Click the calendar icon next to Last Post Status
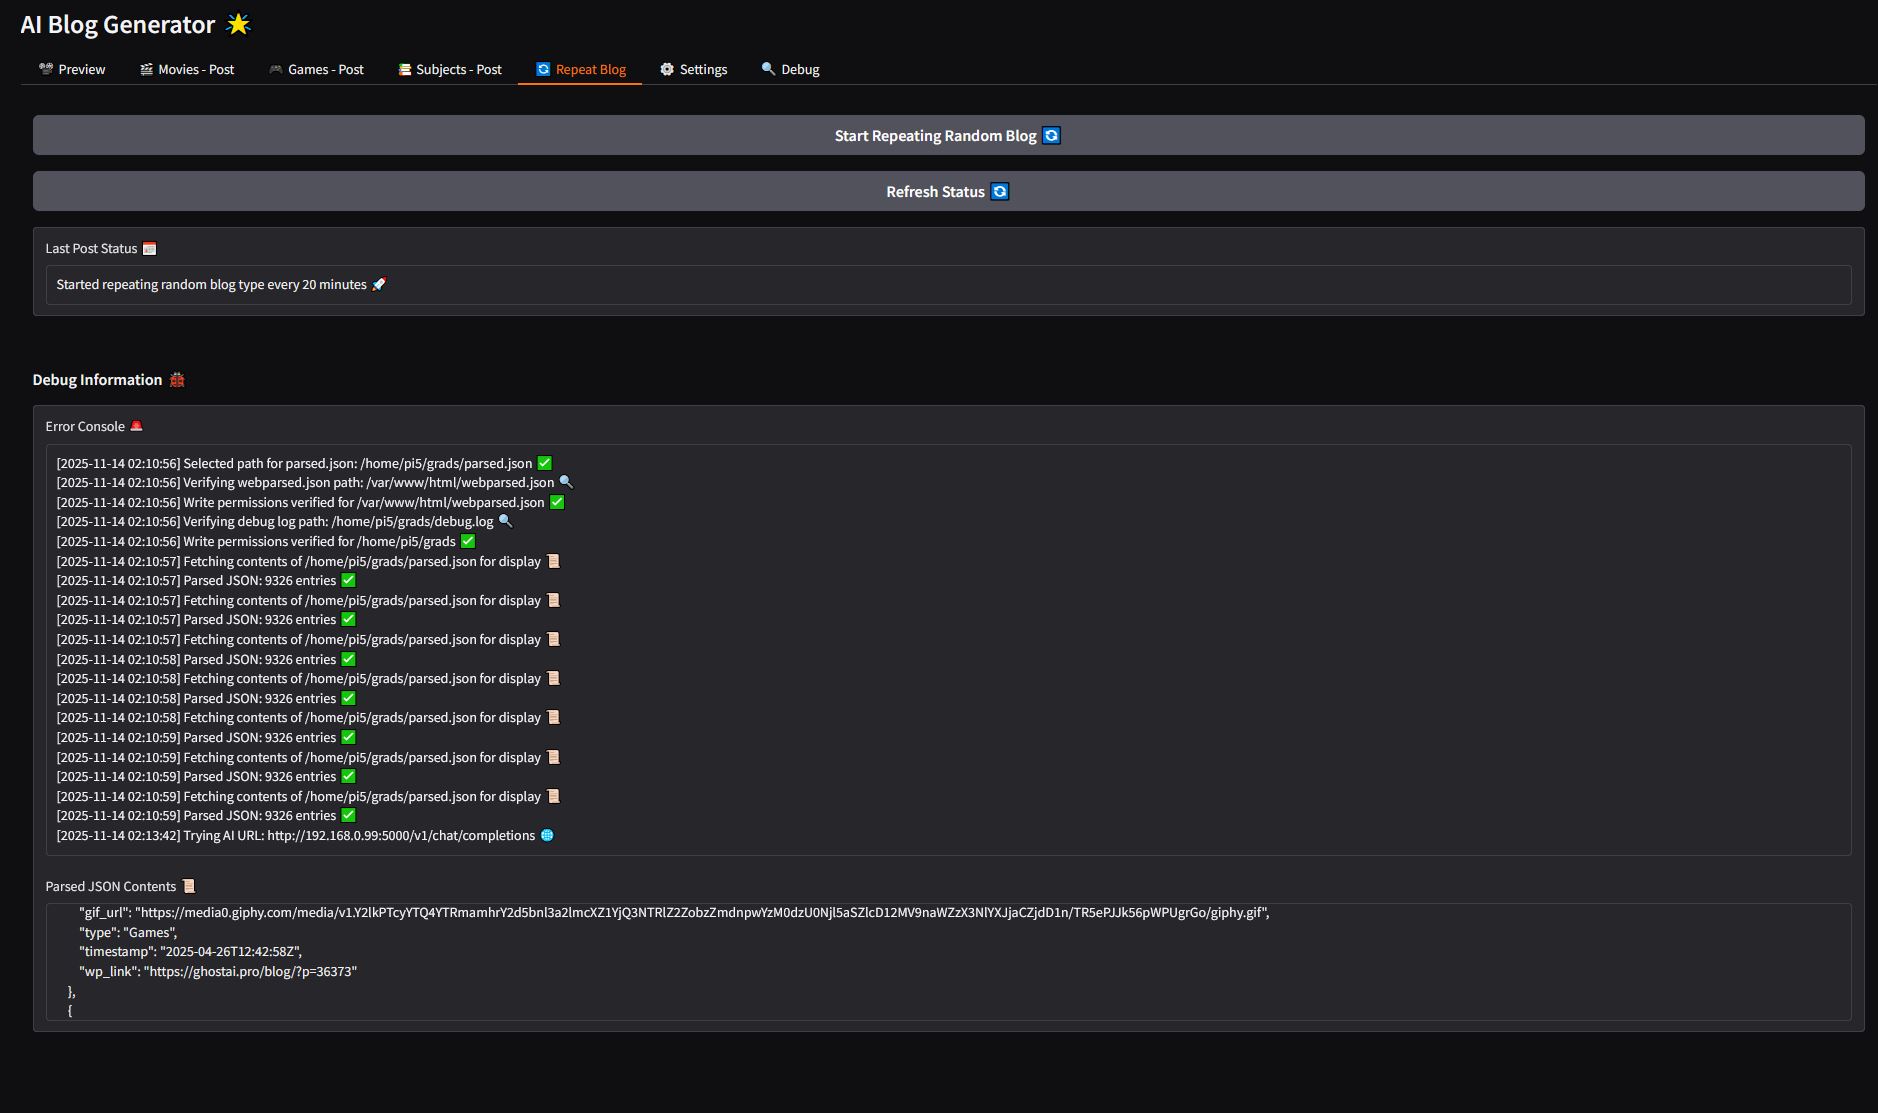Viewport: 1878px width, 1113px height. (149, 249)
